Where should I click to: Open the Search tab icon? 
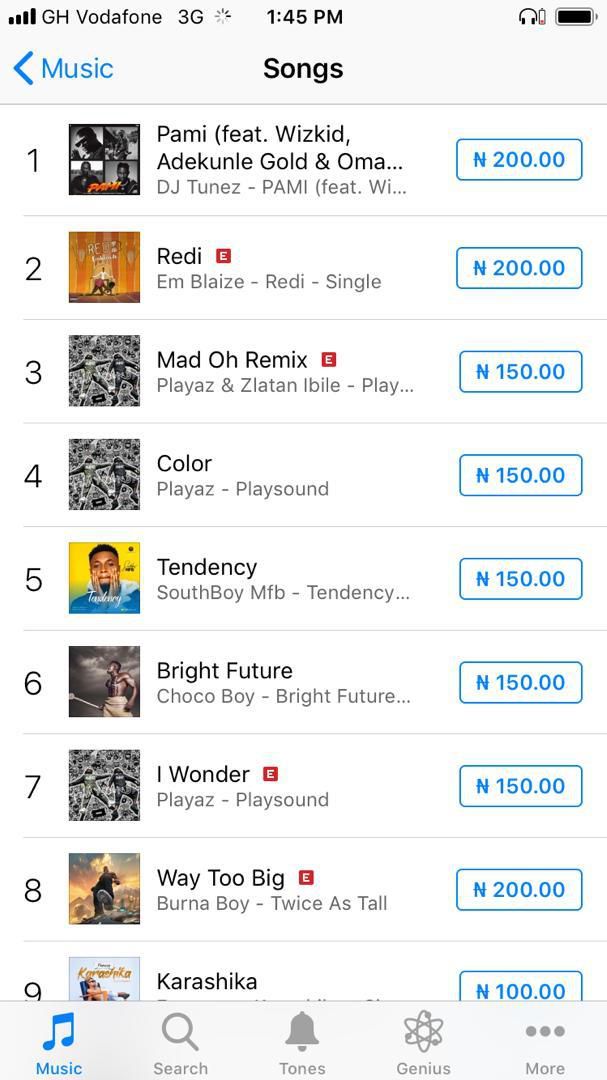(x=180, y=1031)
